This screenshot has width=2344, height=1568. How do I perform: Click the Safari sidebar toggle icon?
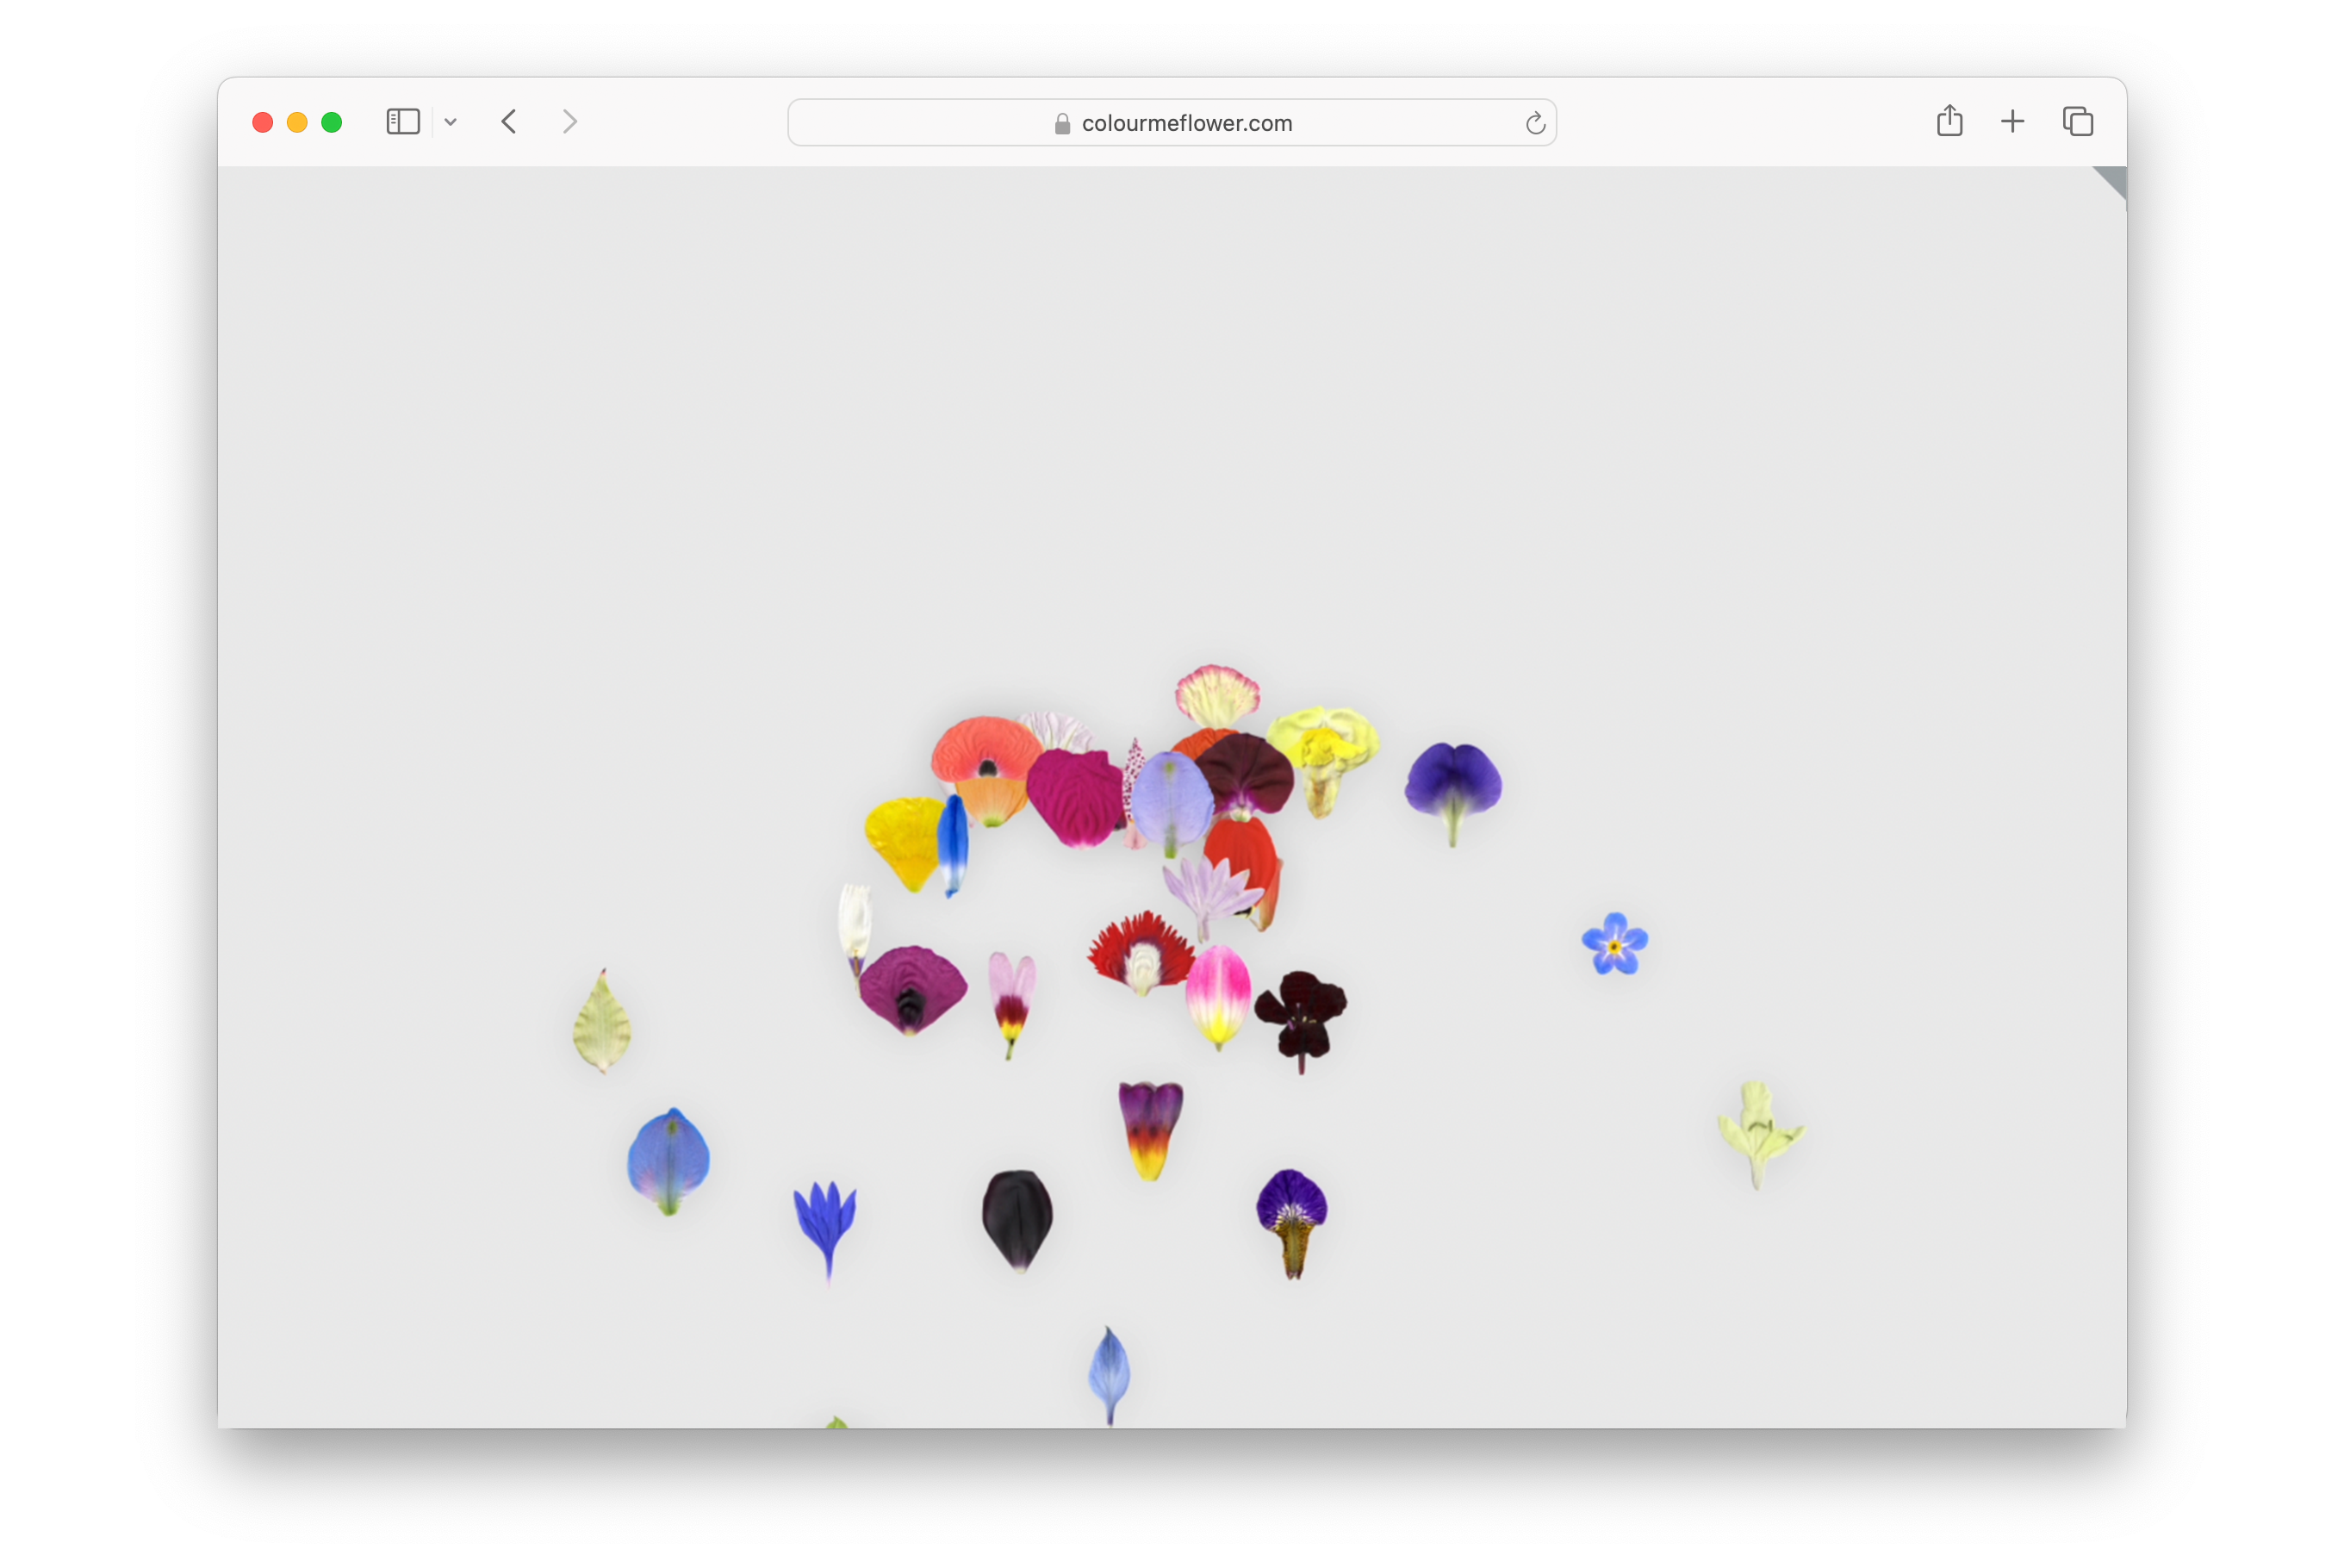(x=402, y=122)
